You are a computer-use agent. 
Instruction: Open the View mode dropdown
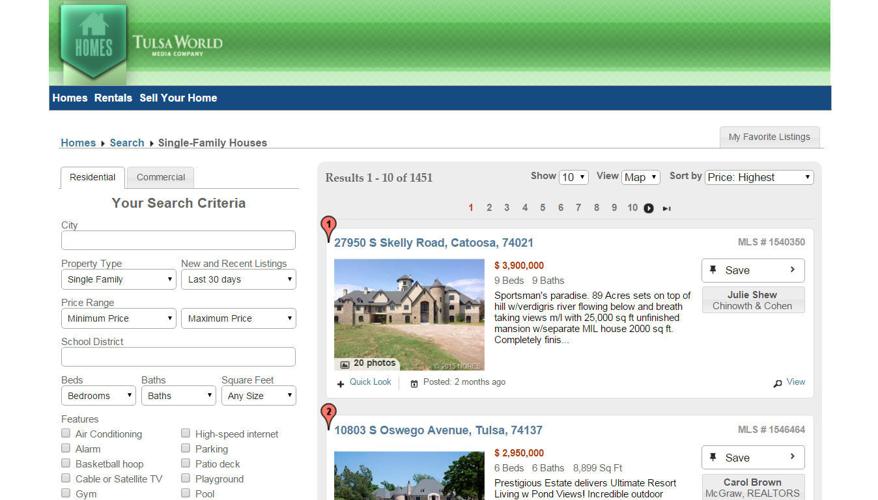pos(641,177)
